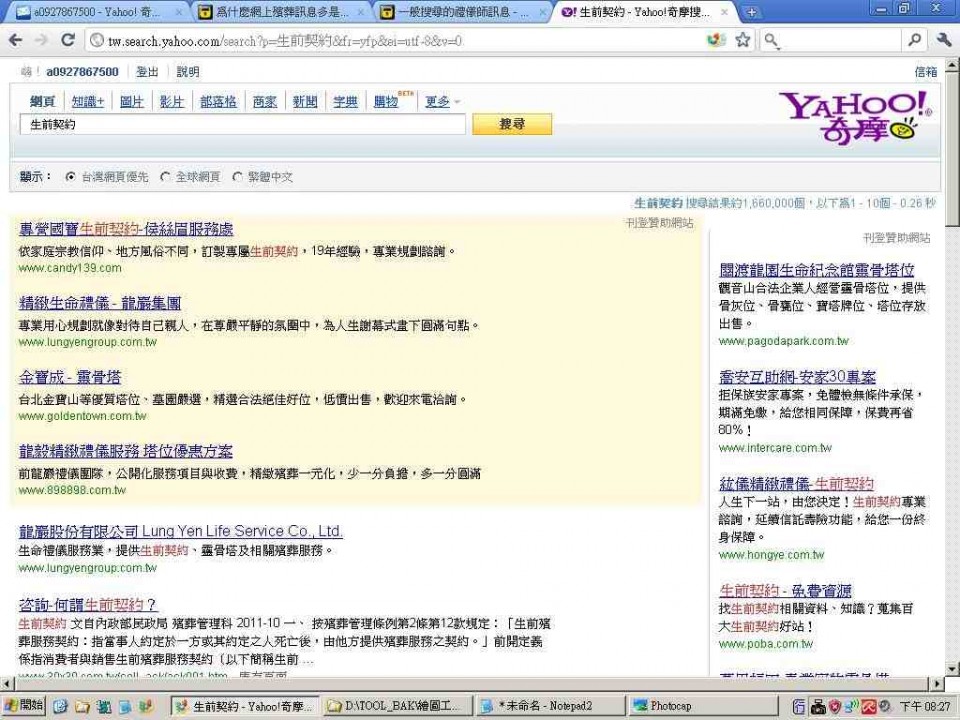Screen dimensions: 960x720
Task: Open the browser wrench settings menu
Action: pyautogui.click(x=943, y=40)
